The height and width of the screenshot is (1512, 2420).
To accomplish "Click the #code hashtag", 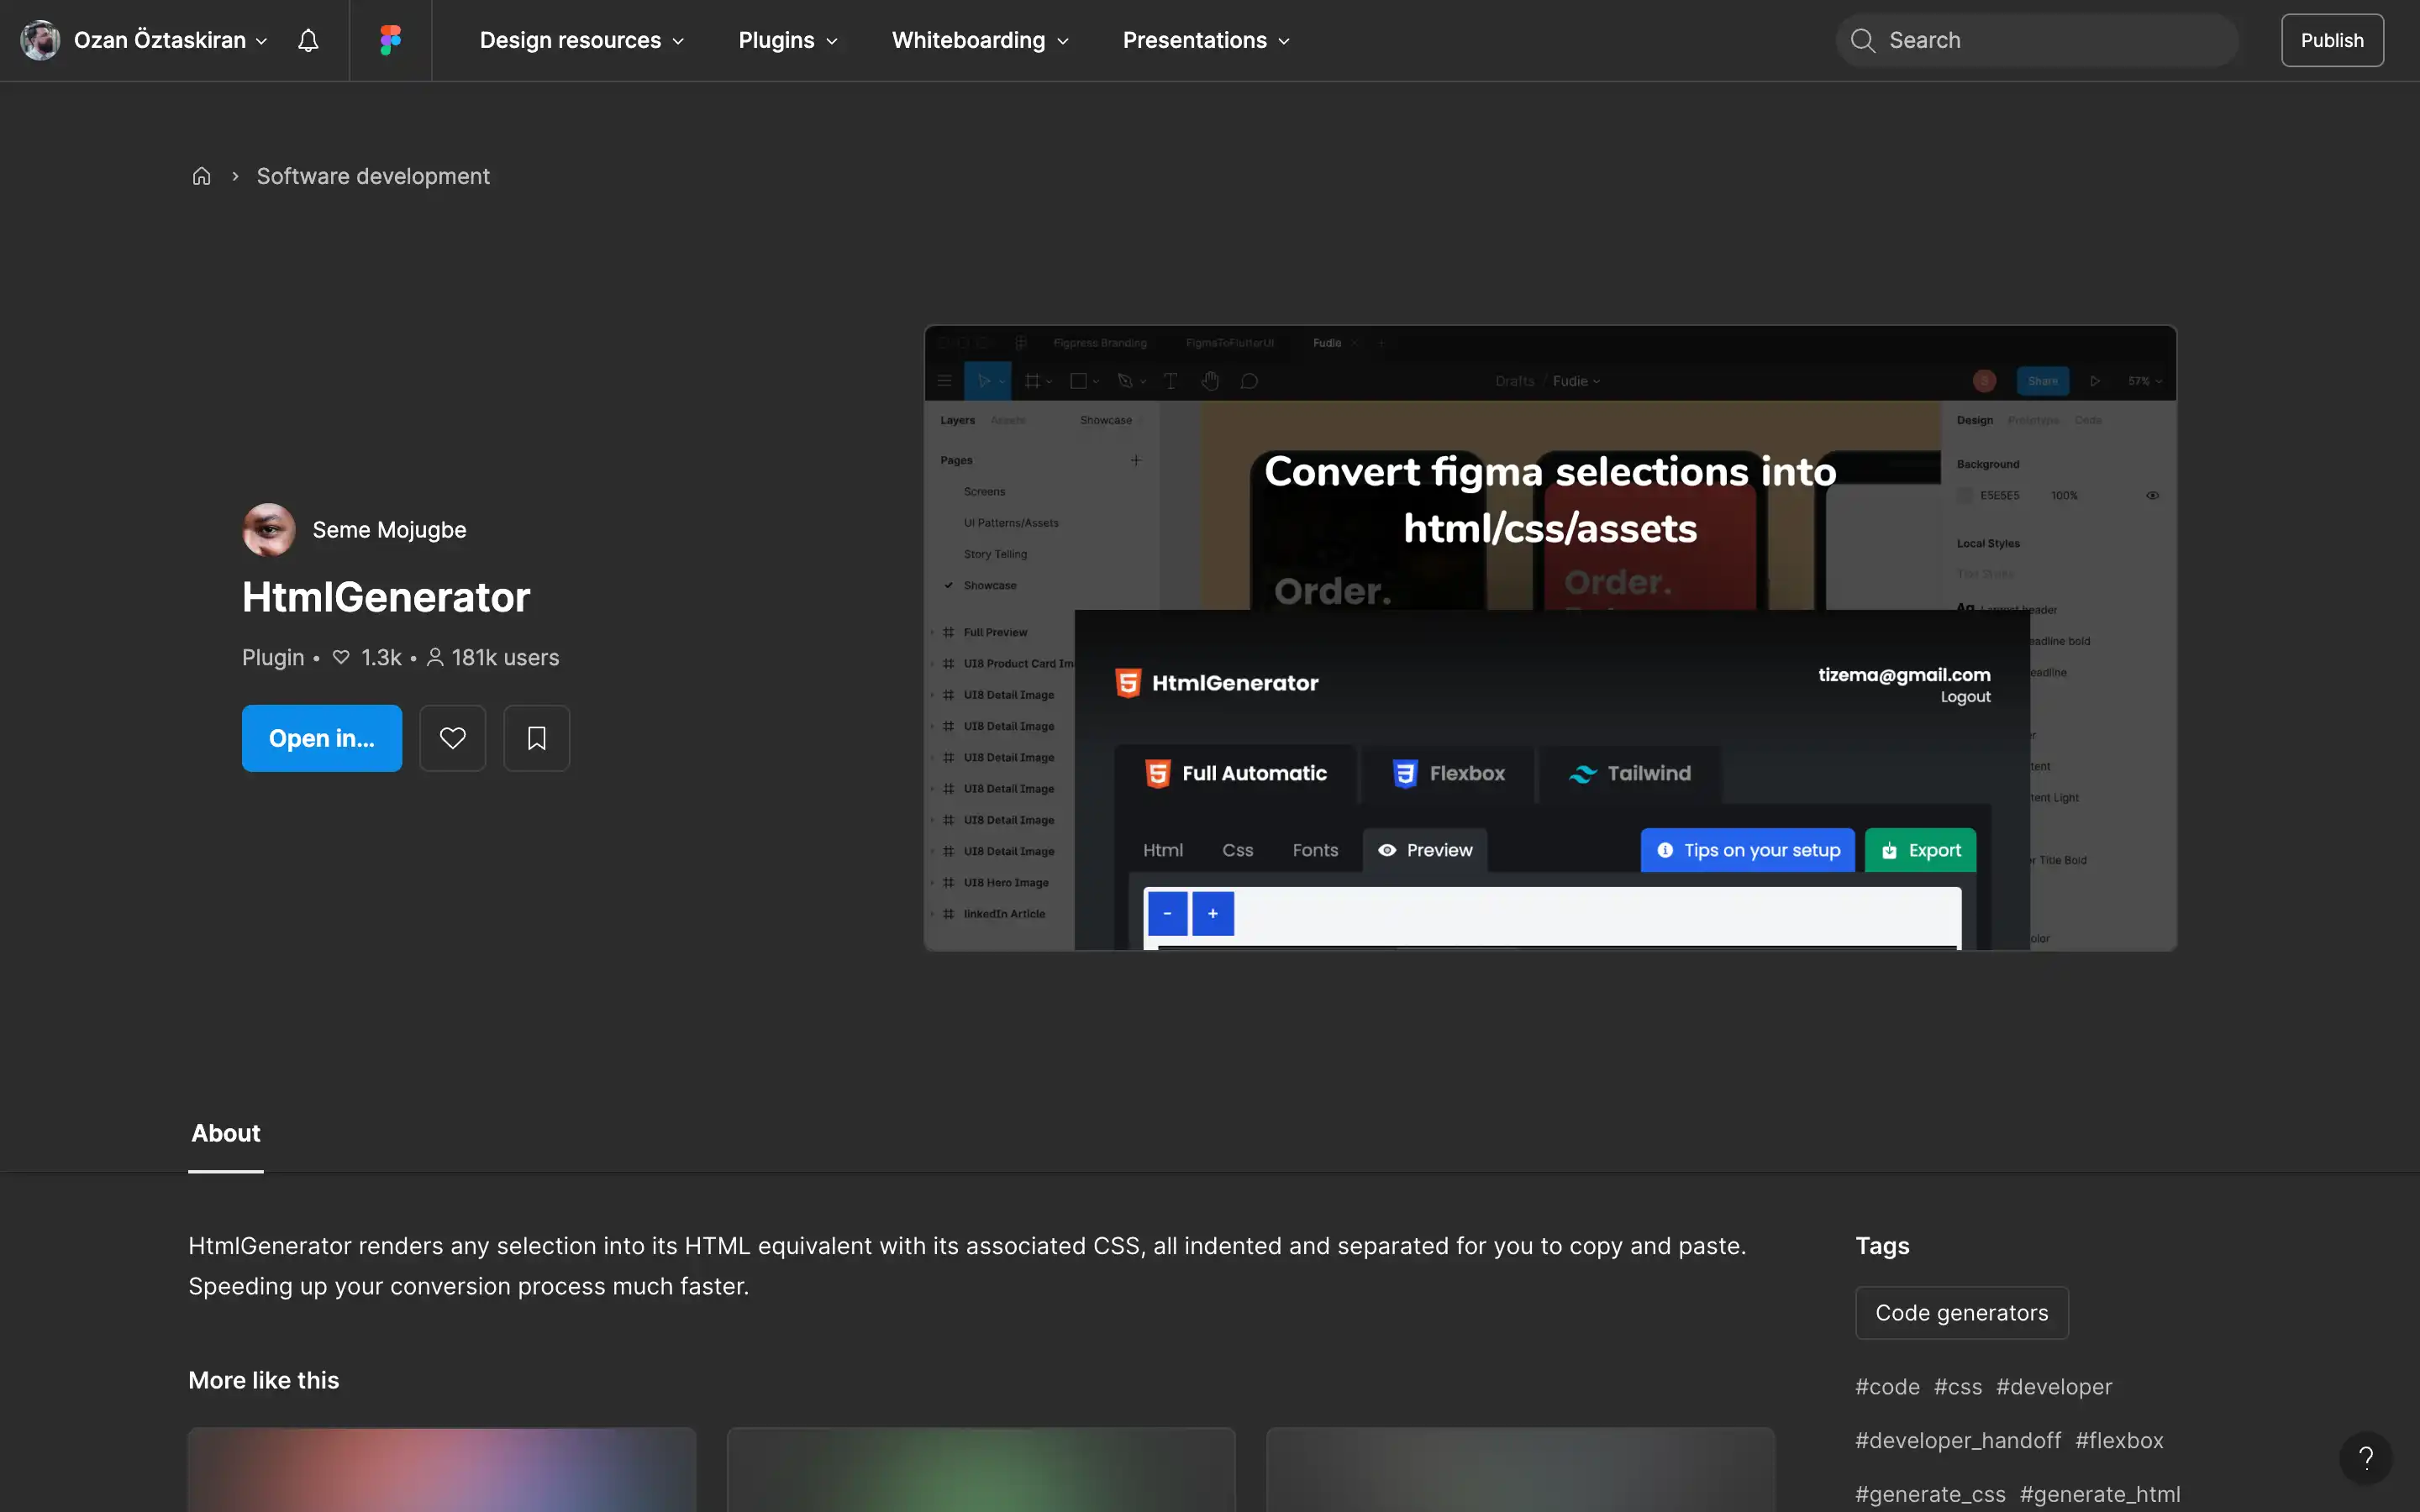I will click(1887, 1386).
